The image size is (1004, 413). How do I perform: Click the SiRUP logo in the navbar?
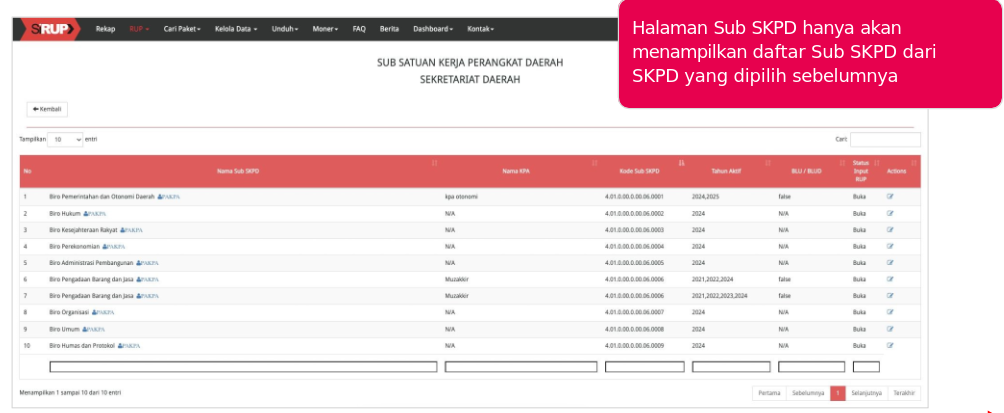pyautogui.click(x=51, y=29)
